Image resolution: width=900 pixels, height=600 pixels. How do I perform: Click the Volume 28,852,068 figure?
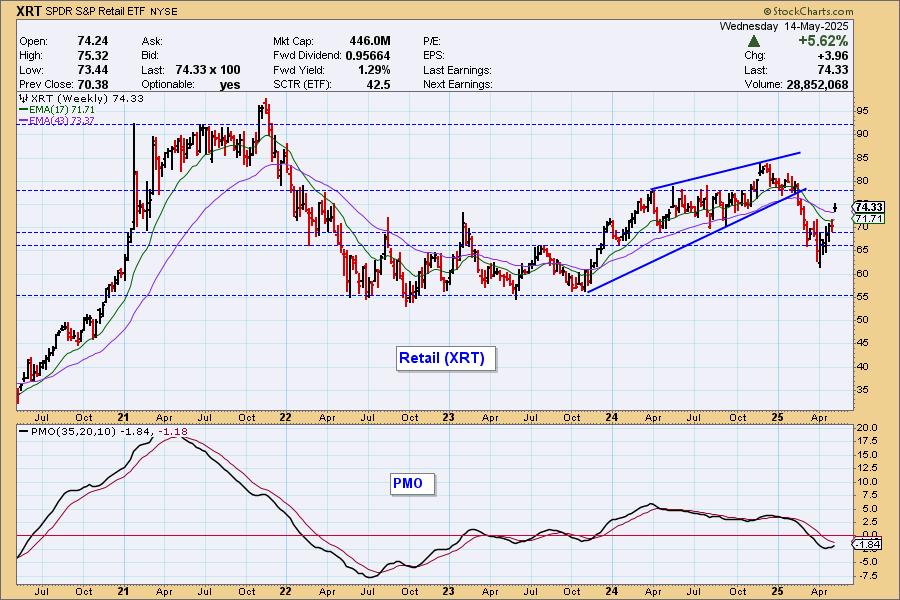click(x=817, y=84)
